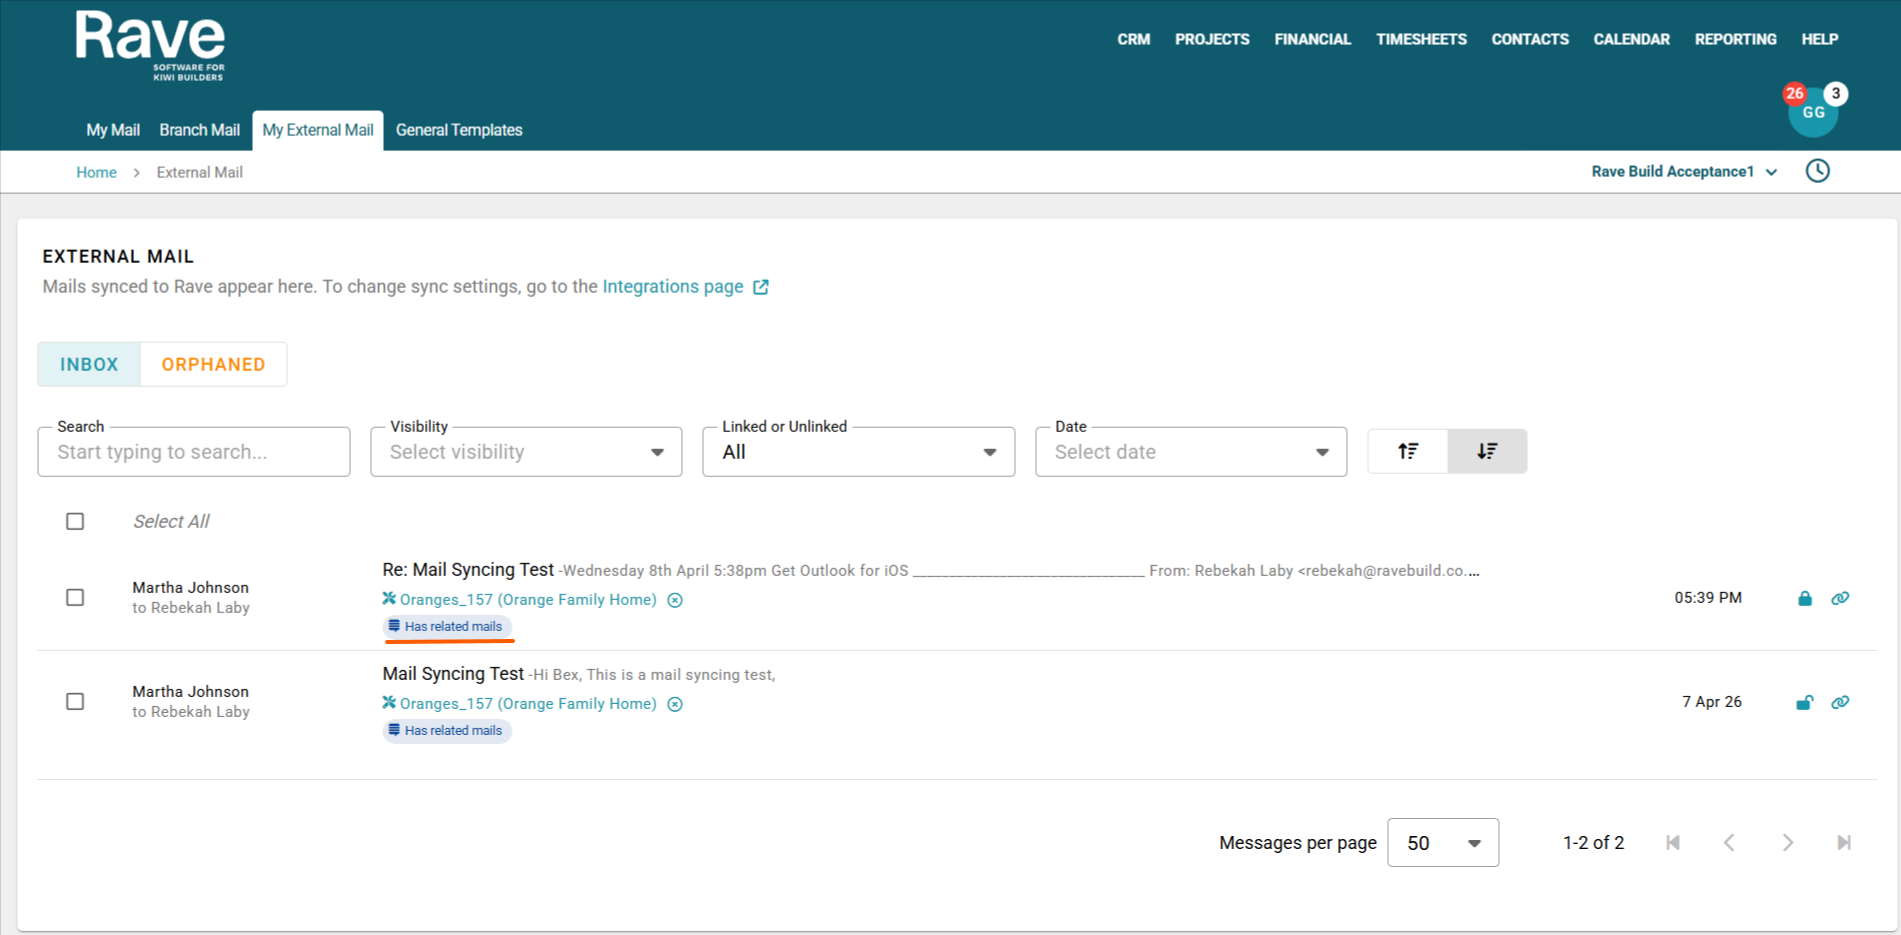
Task: Open the Re: Mail Syncing Test subject
Action: (x=468, y=569)
